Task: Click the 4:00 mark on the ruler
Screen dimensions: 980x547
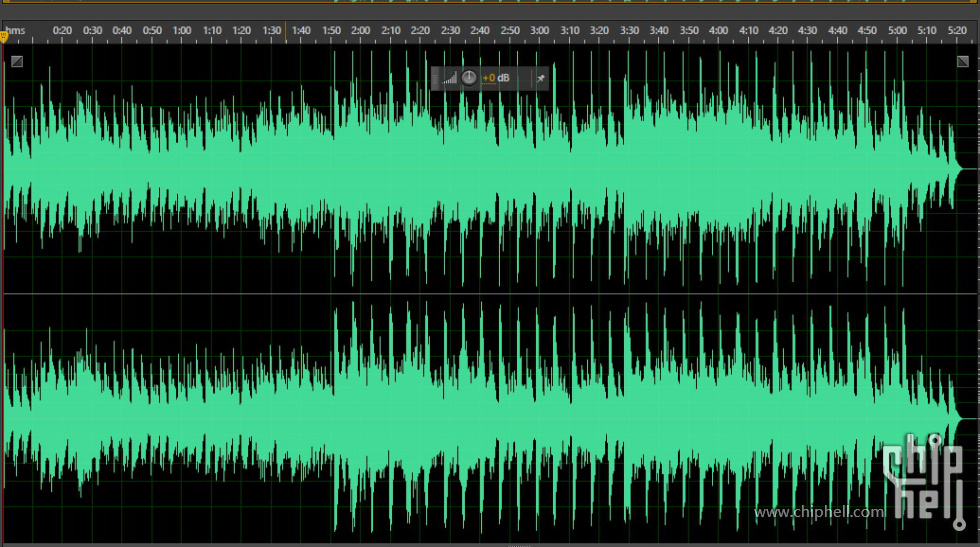Action: (x=718, y=31)
